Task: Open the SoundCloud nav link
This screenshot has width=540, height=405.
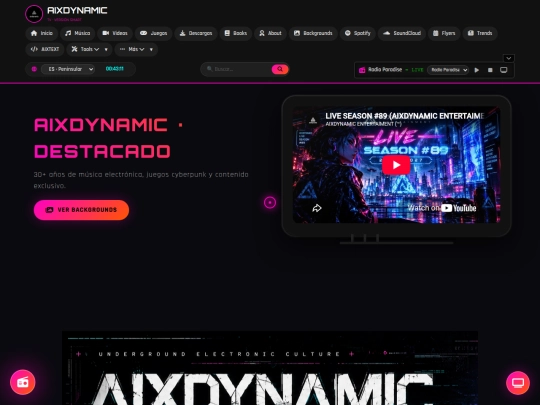Action: click(402, 33)
